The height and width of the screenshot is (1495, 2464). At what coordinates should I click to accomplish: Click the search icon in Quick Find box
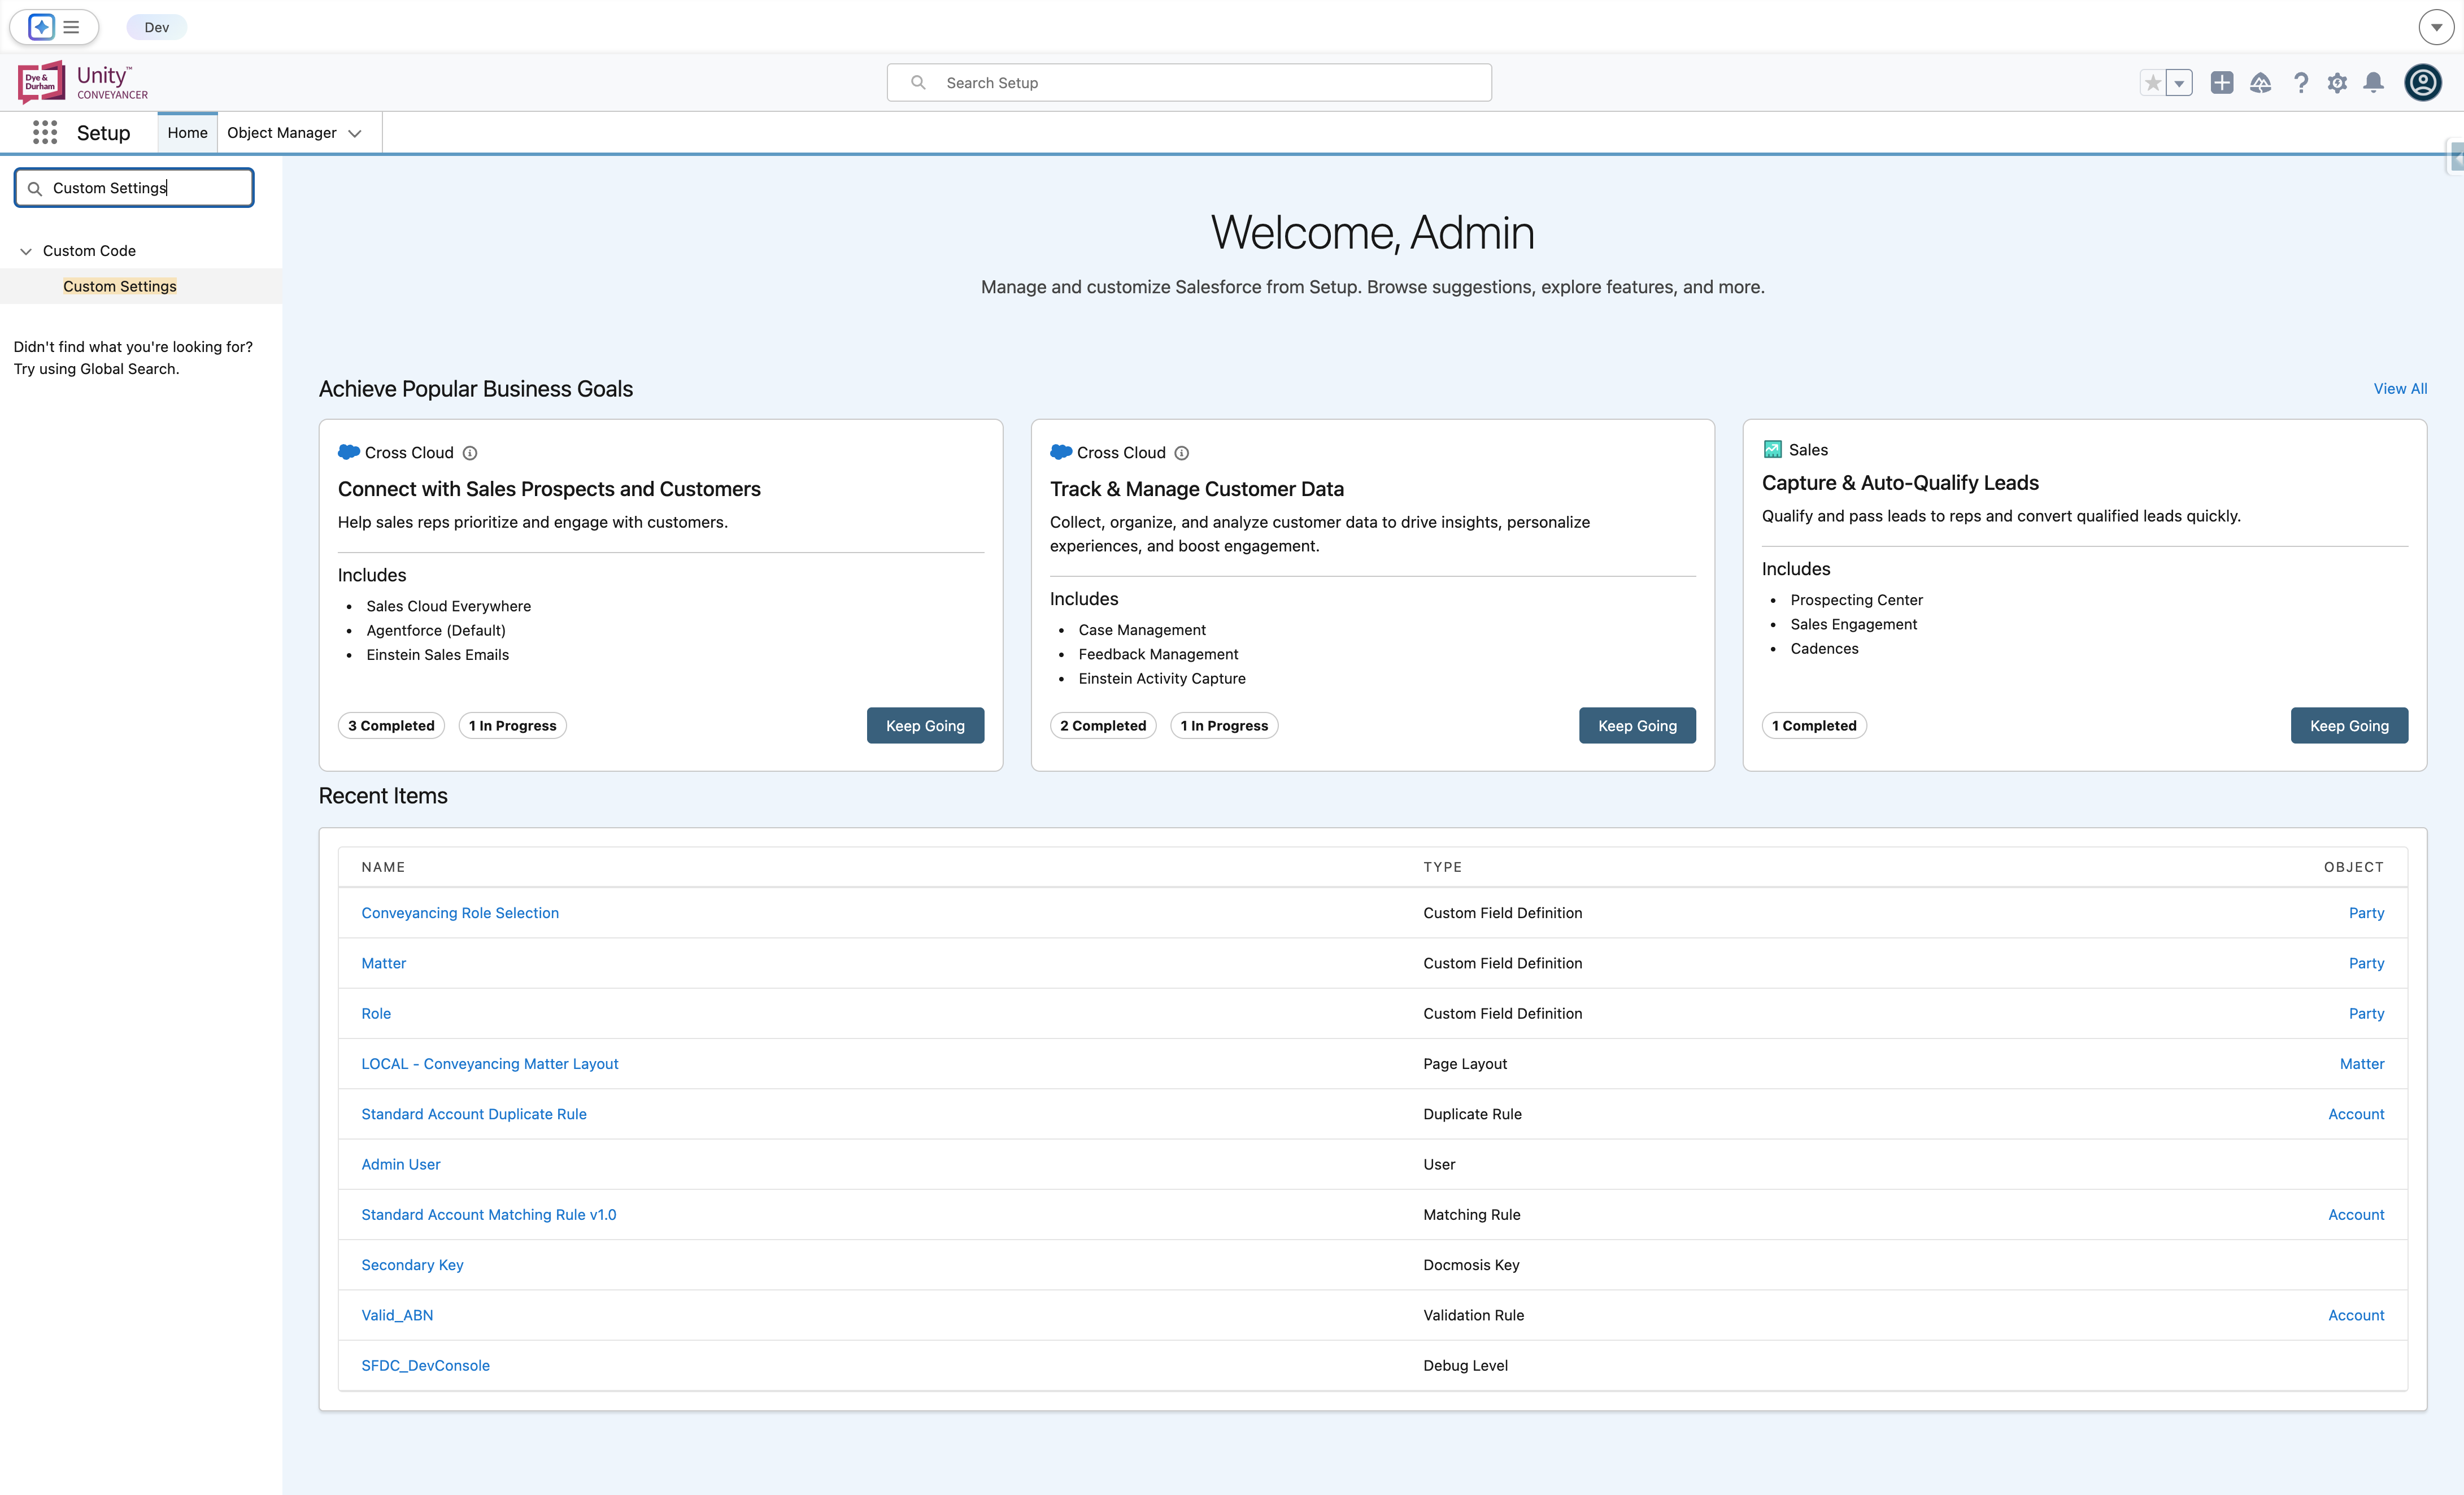click(x=35, y=188)
